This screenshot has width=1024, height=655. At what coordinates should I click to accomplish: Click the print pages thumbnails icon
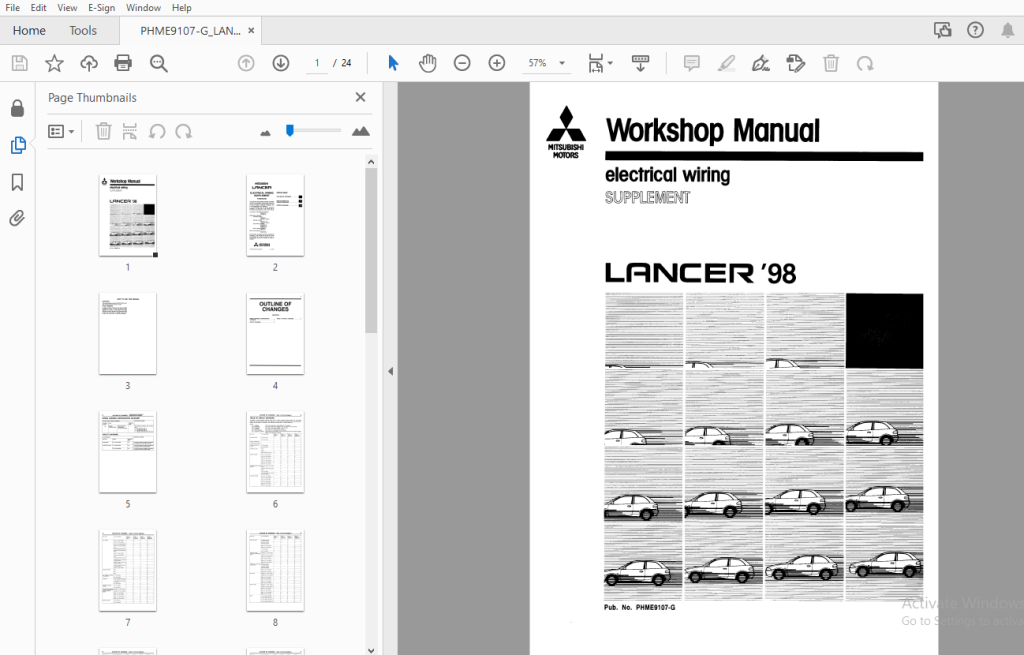tap(130, 132)
